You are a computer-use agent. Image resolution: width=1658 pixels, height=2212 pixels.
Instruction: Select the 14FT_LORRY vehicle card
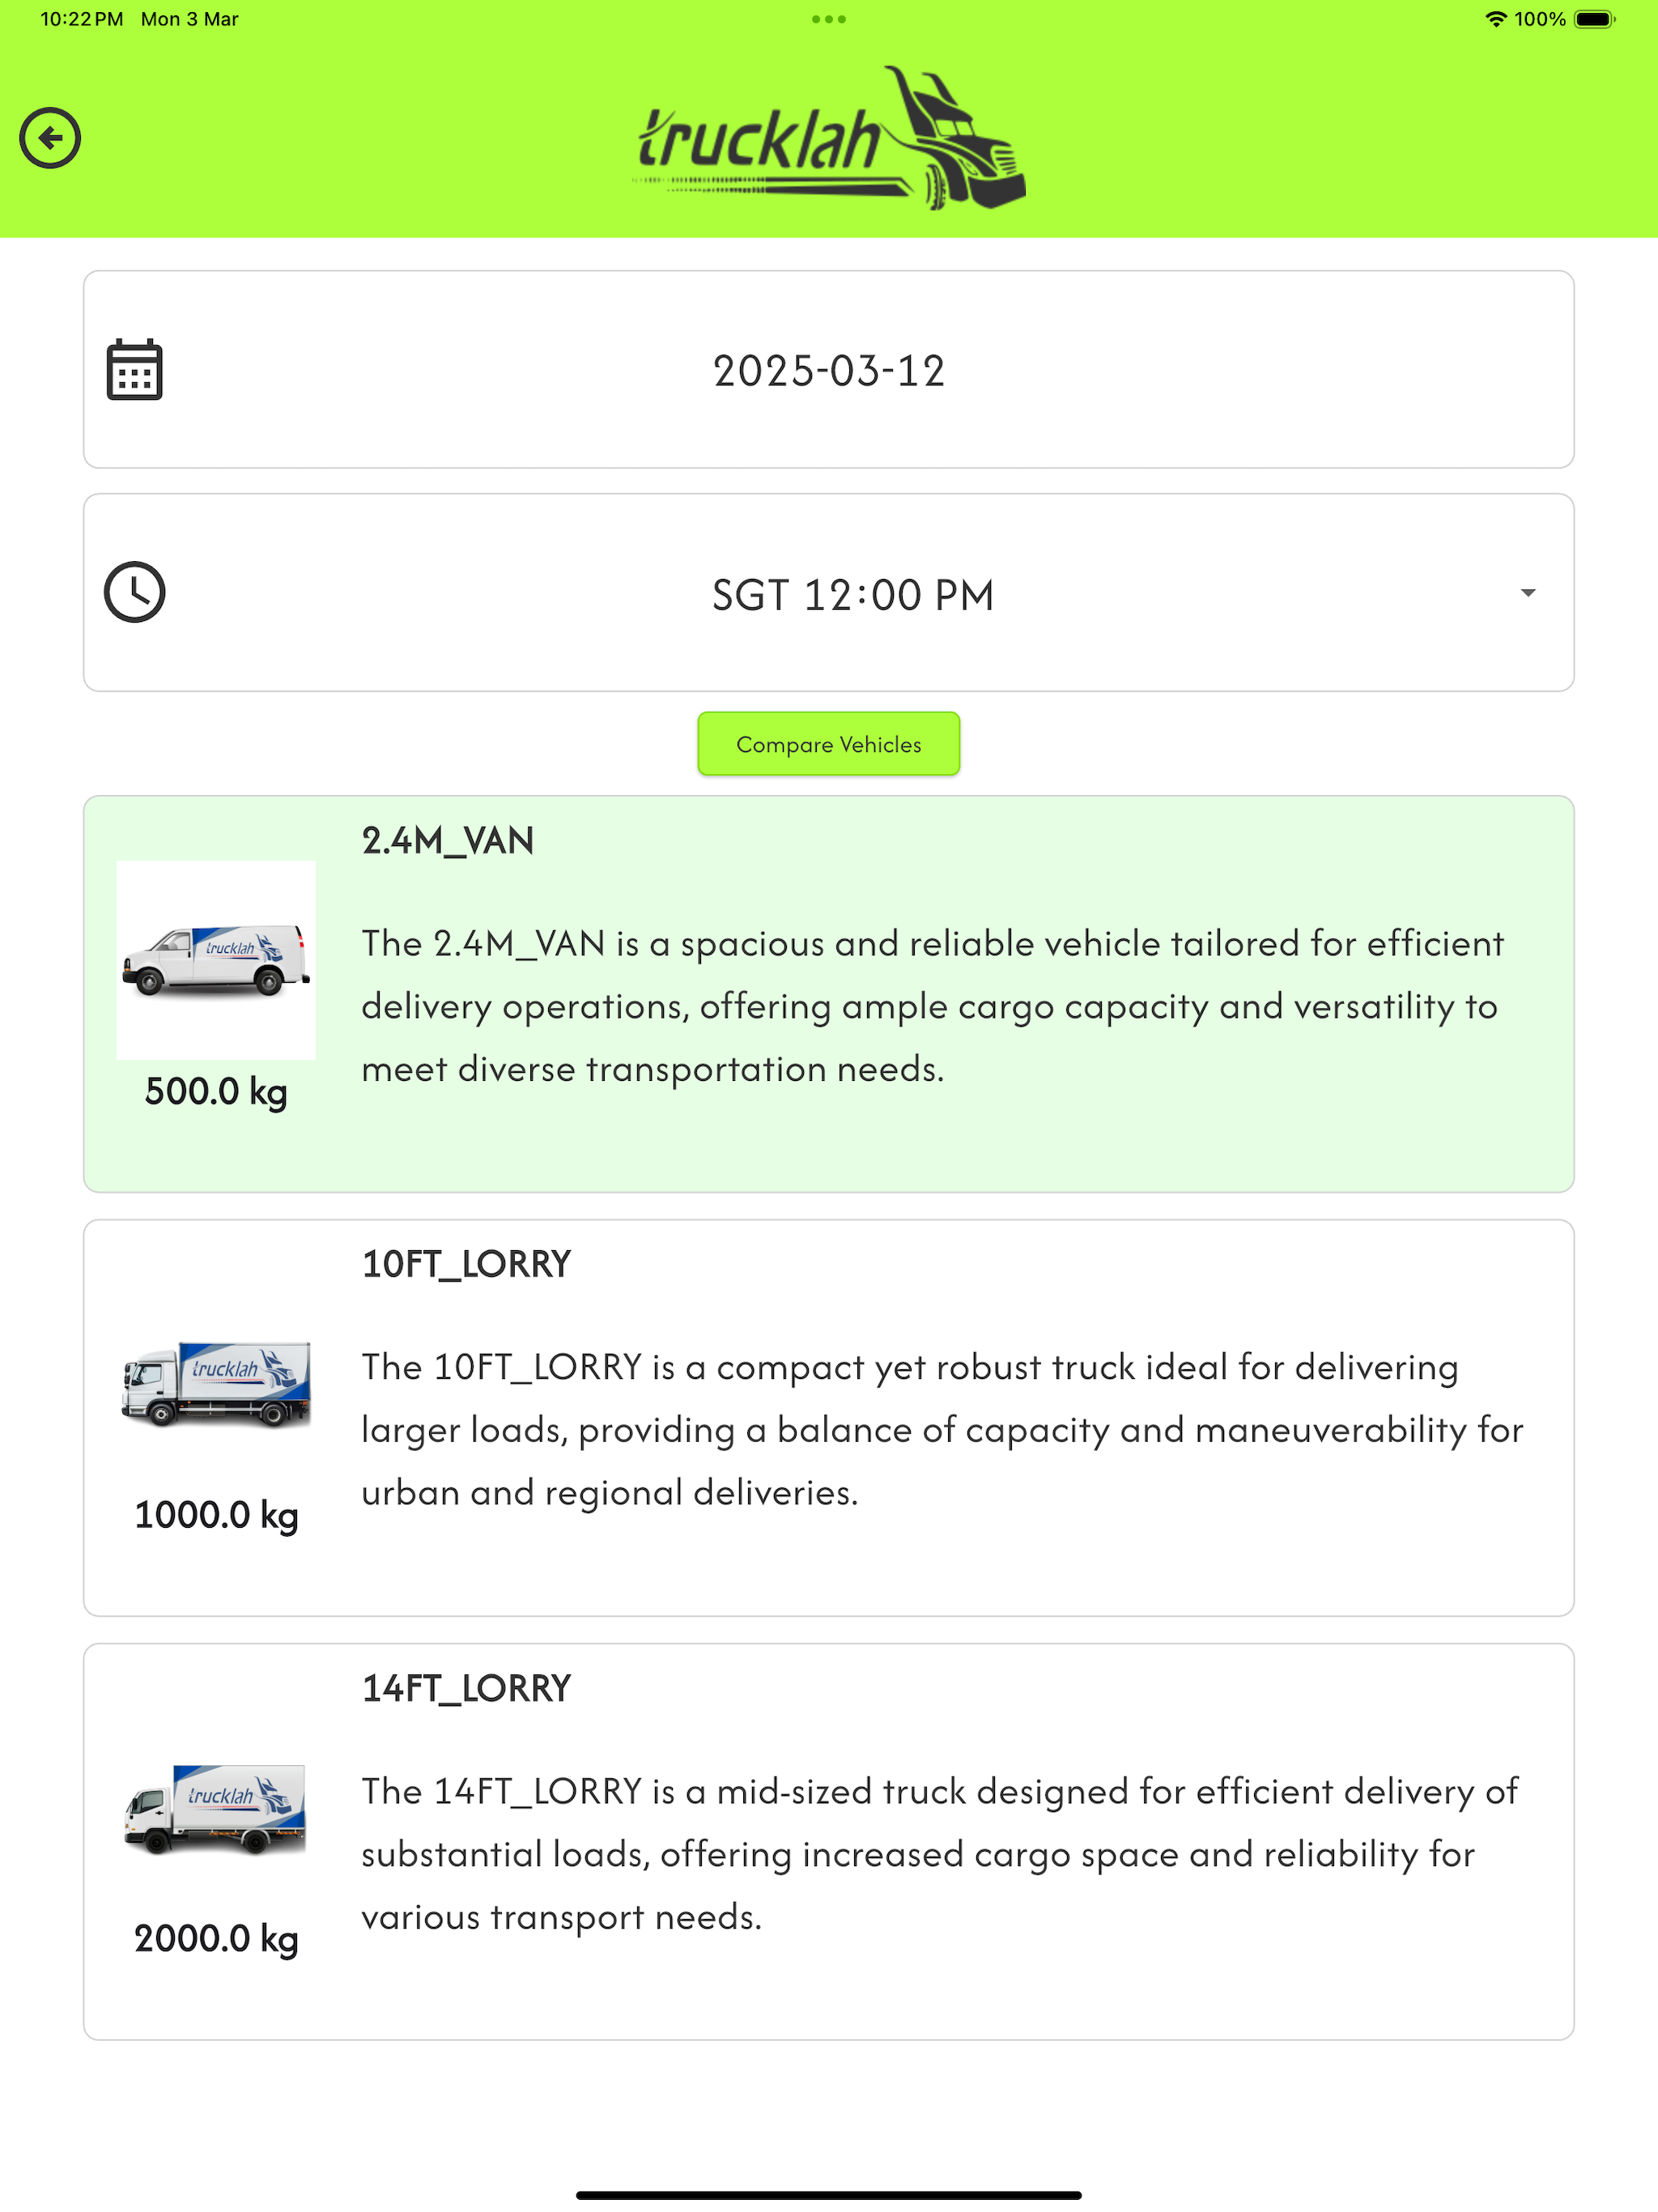[829, 1842]
